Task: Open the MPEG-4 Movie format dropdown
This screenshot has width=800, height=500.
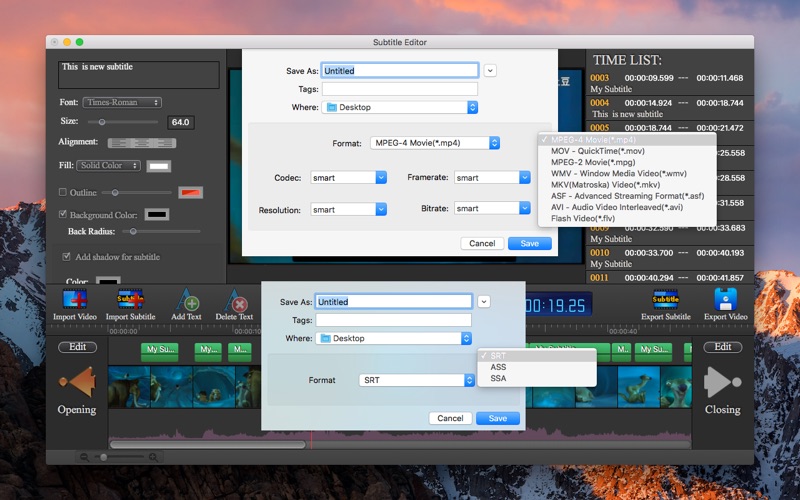Action: point(435,143)
